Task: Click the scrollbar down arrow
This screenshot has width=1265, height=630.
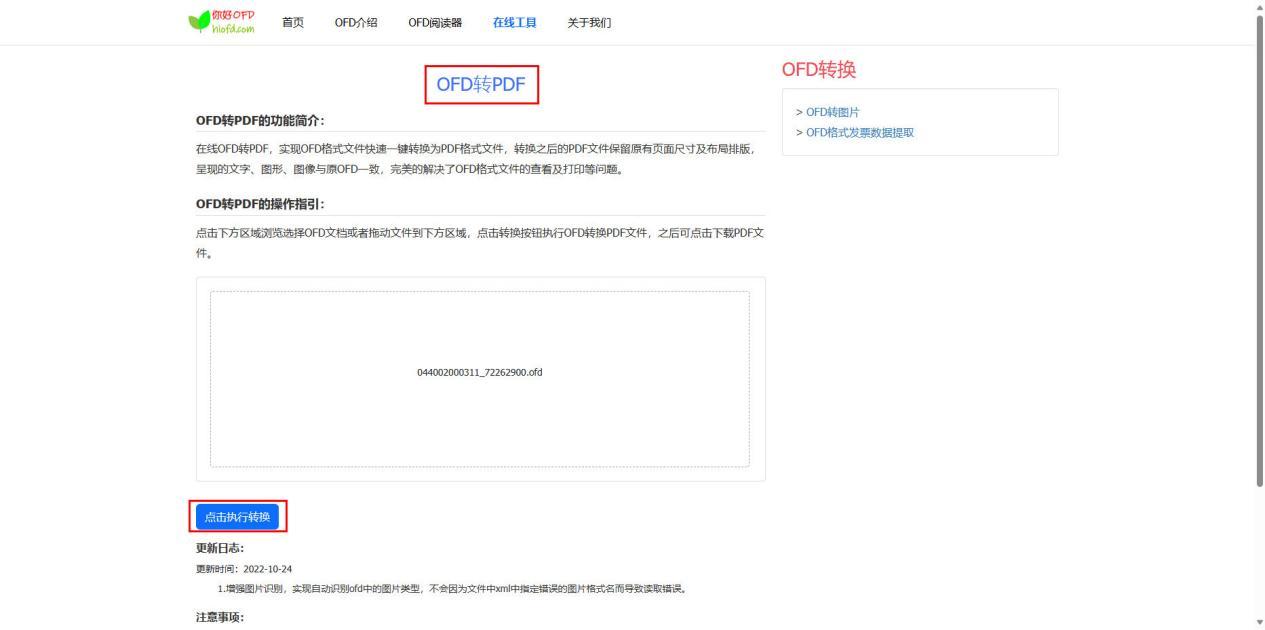Action: (x=1258, y=622)
